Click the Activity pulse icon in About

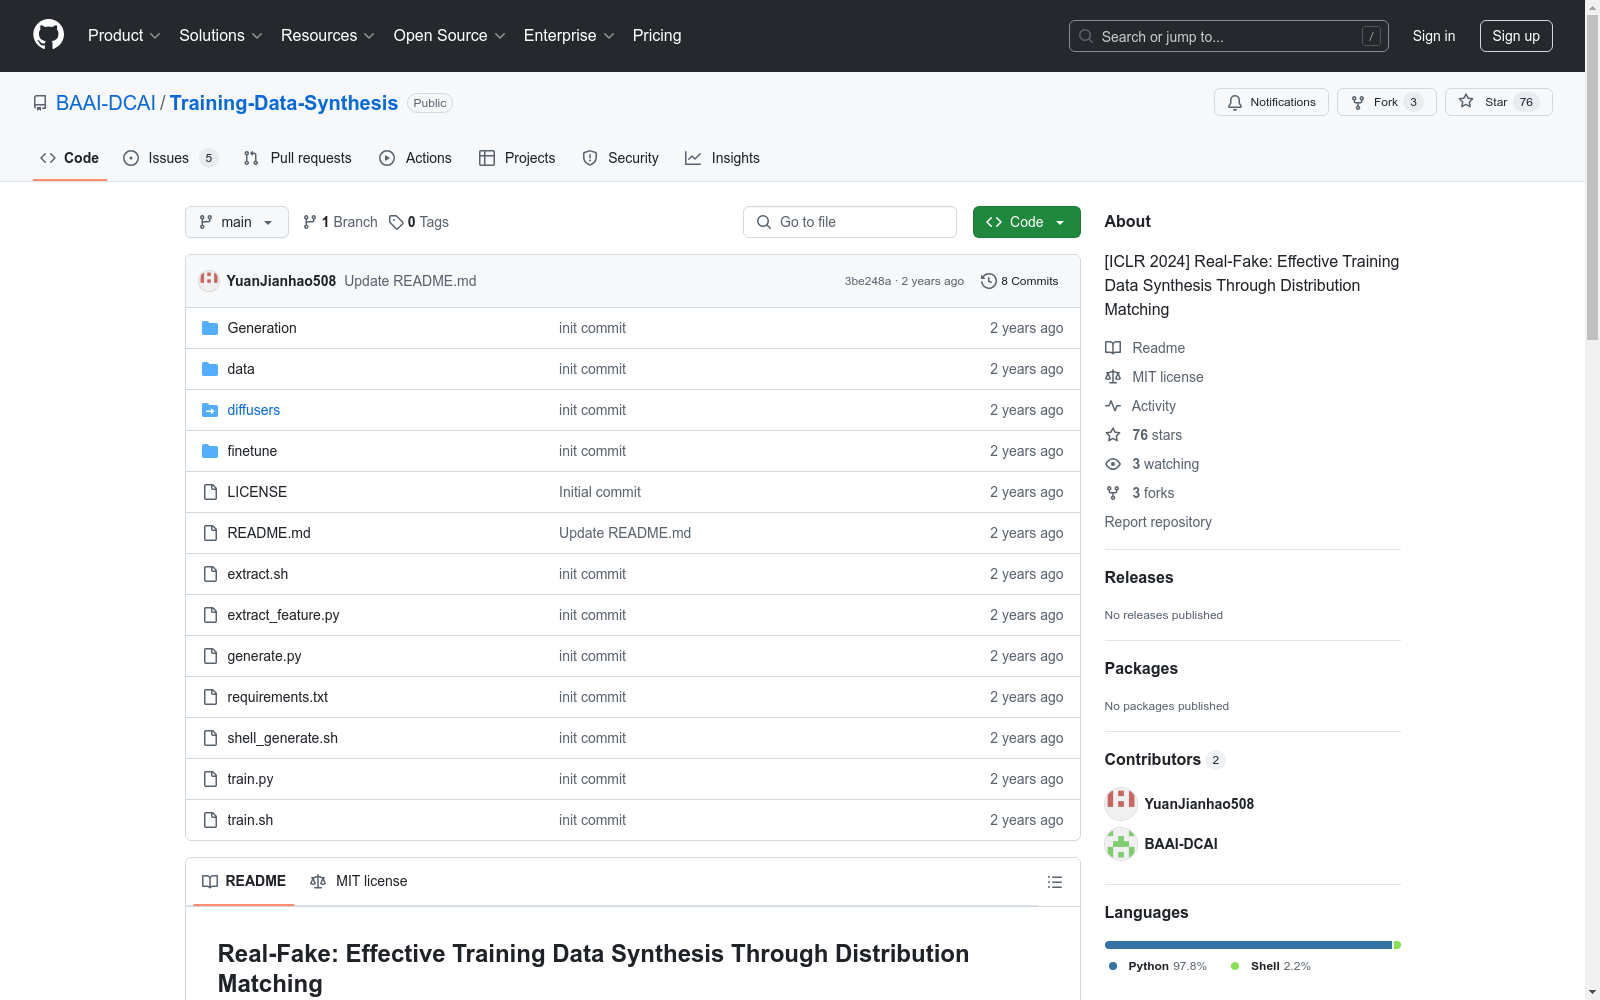pyautogui.click(x=1113, y=406)
